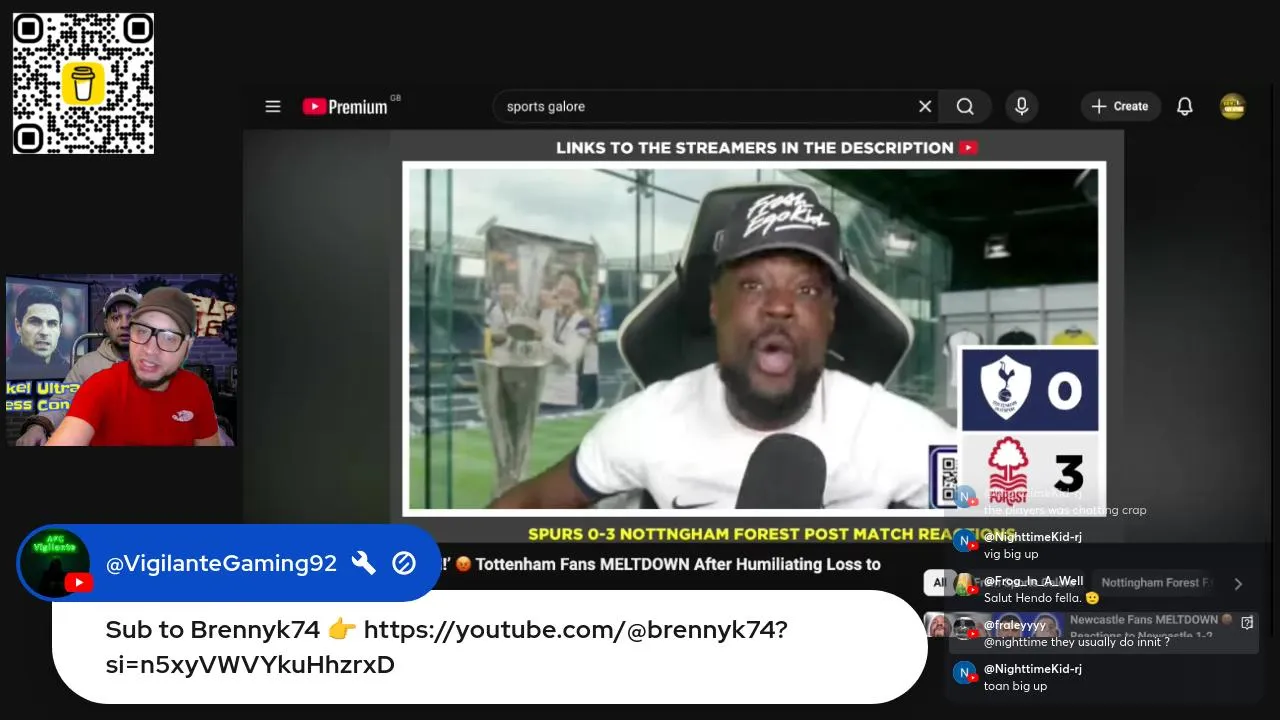Click the Nottingham Forest crest in score graphic

[x=1008, y=472]
